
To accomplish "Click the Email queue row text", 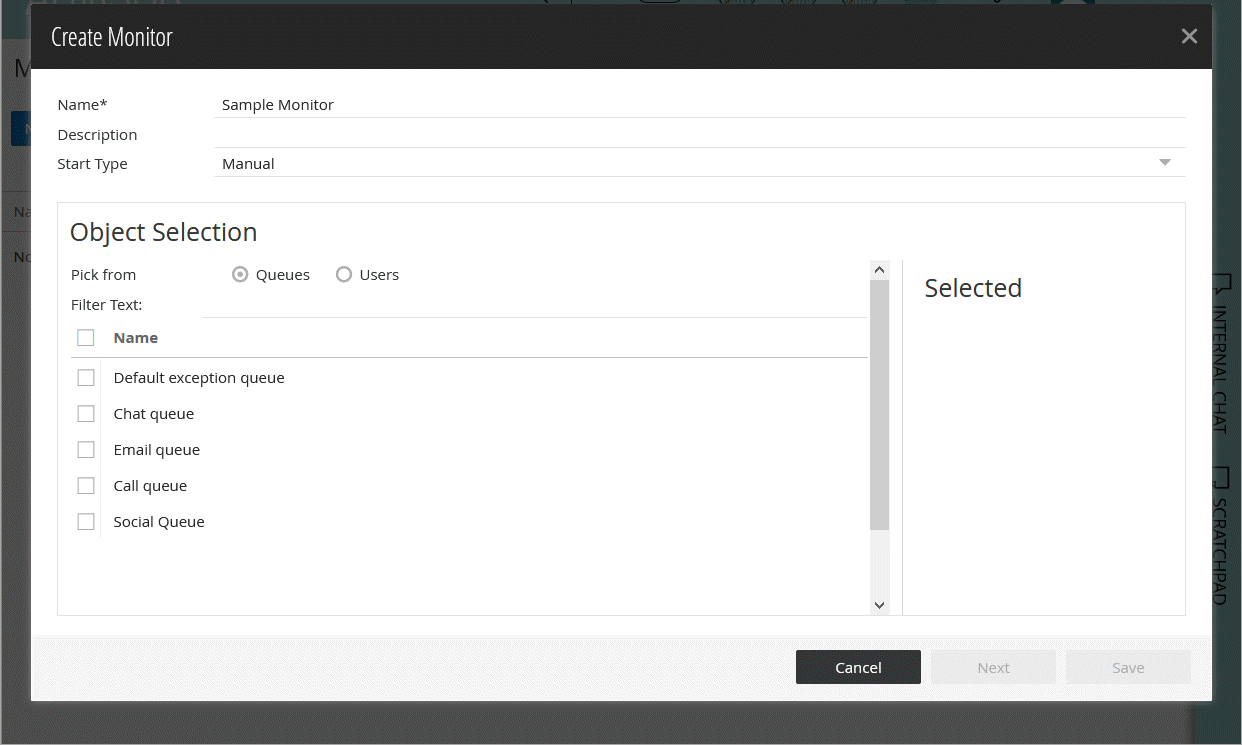I will point(157,450).
